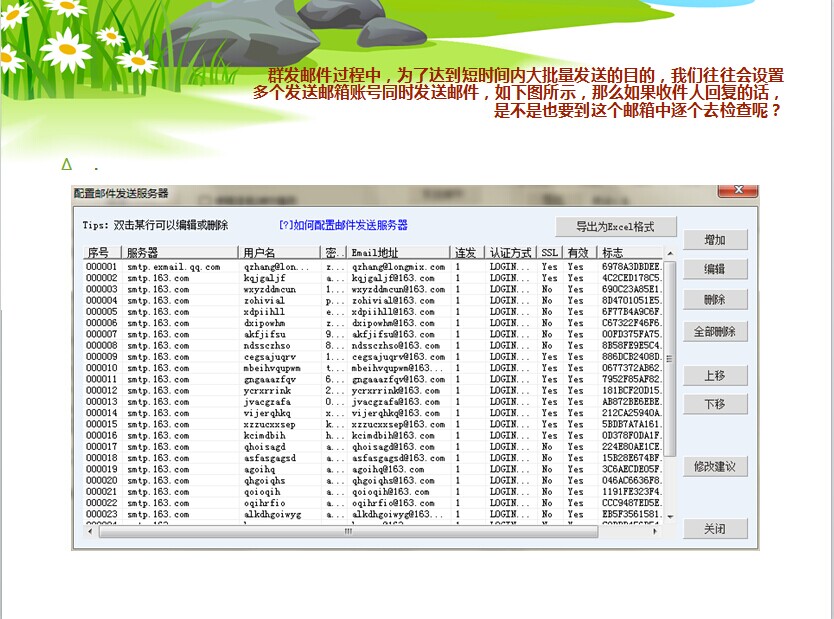
Task: Sort by the 服务器 column header
Action: (x=180, y=253)
